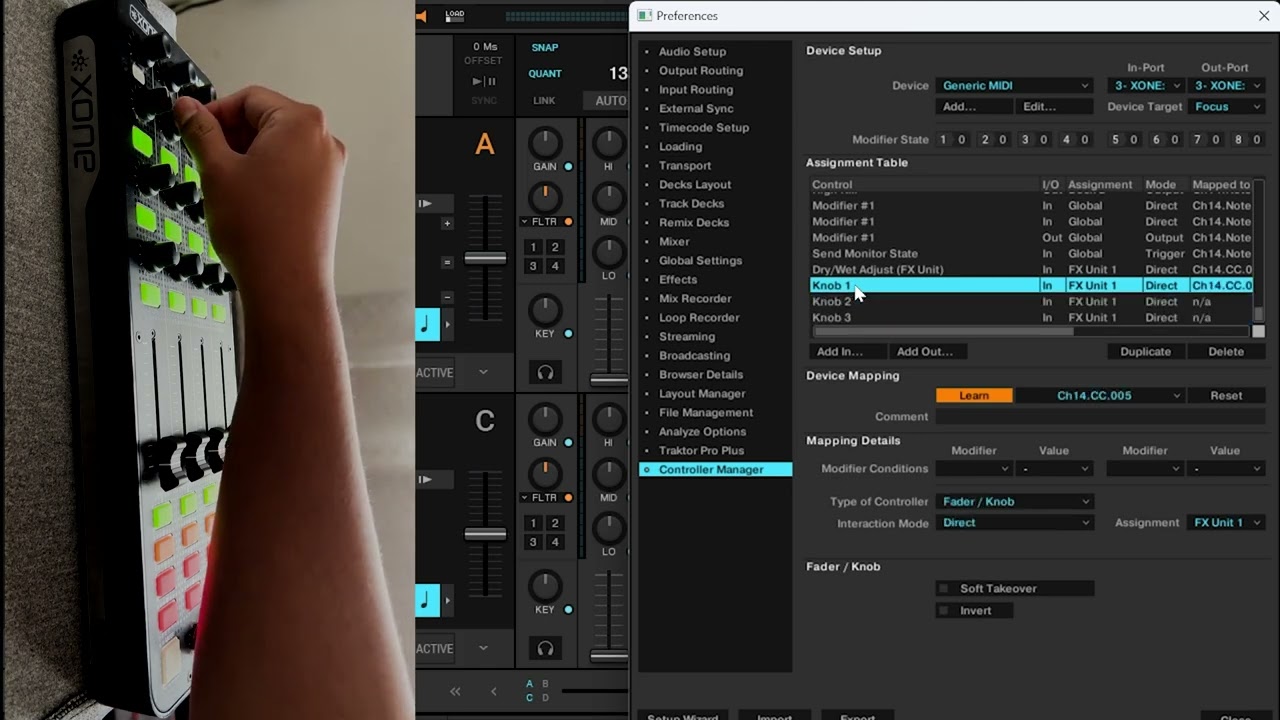Image resolution: width=1280 pixels, height=720 pixels.
Task: Click the minus button beside deck A's fader
Action: (447, 297)
